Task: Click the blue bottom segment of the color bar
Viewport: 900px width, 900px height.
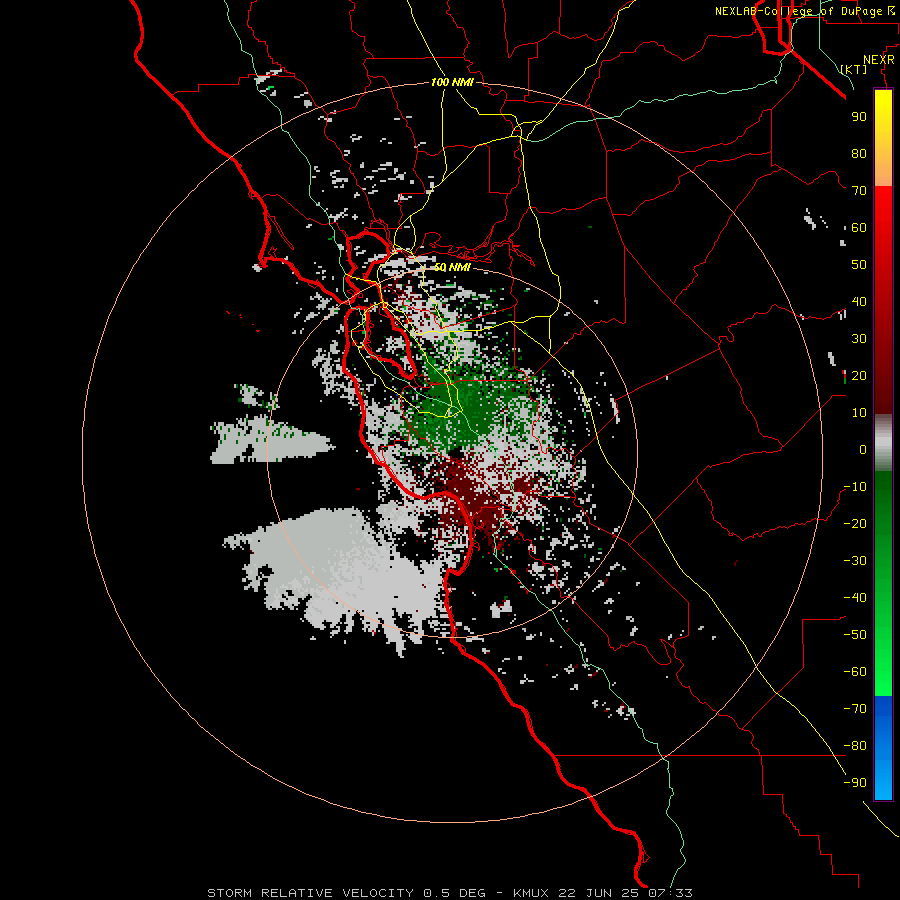Action: click(x=883, y=748)
